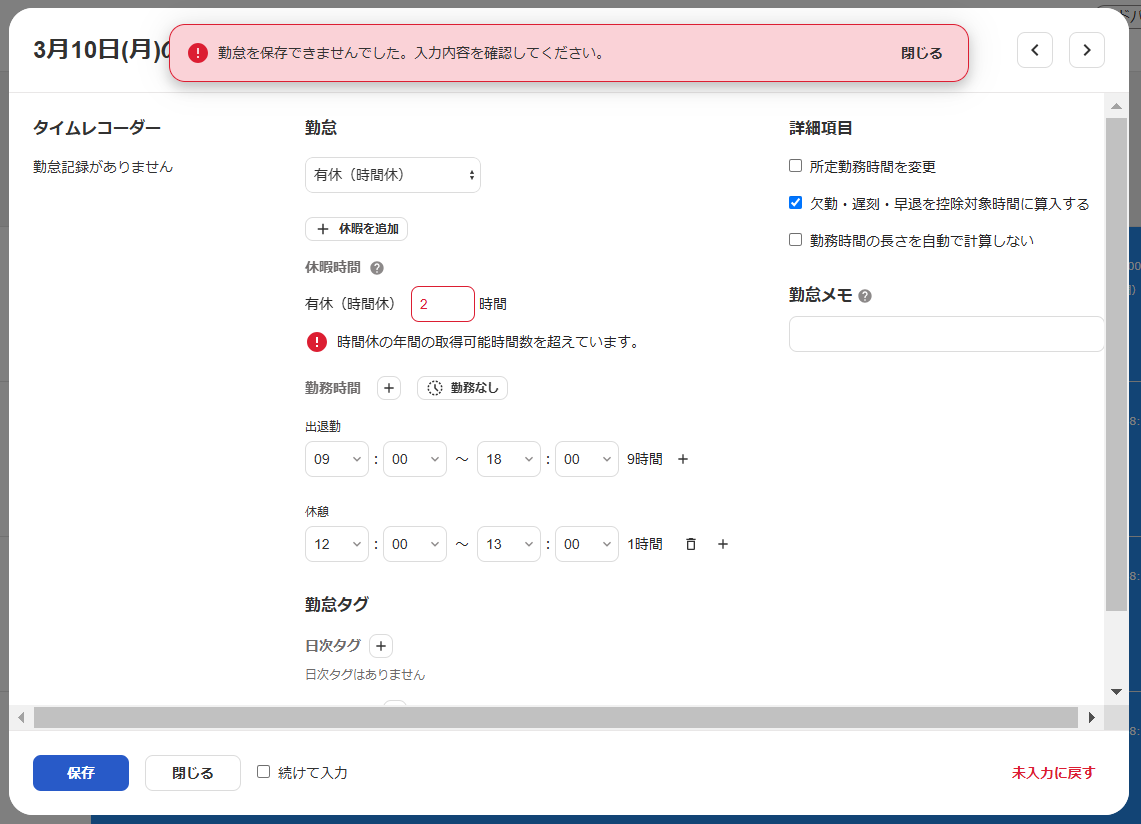Open the 出退勤 start minute dropdown
1141x824 pixels.
click(415, 459)
